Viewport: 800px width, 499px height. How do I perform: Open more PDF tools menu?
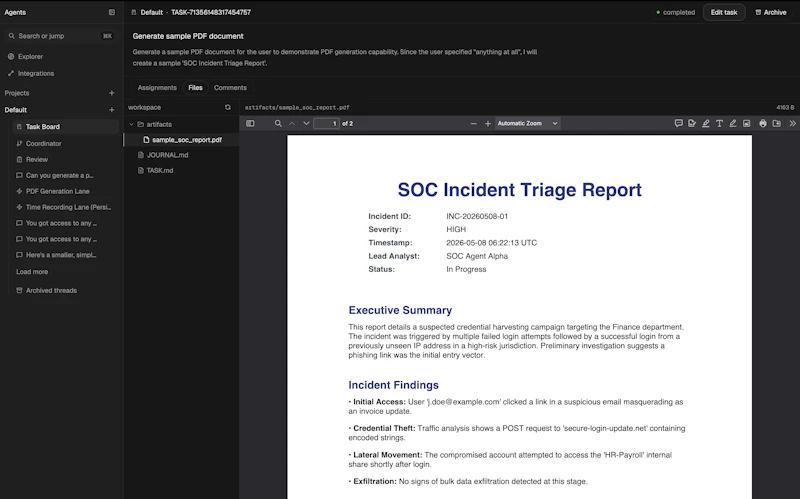pyautogui.click(x=792, y=123)
